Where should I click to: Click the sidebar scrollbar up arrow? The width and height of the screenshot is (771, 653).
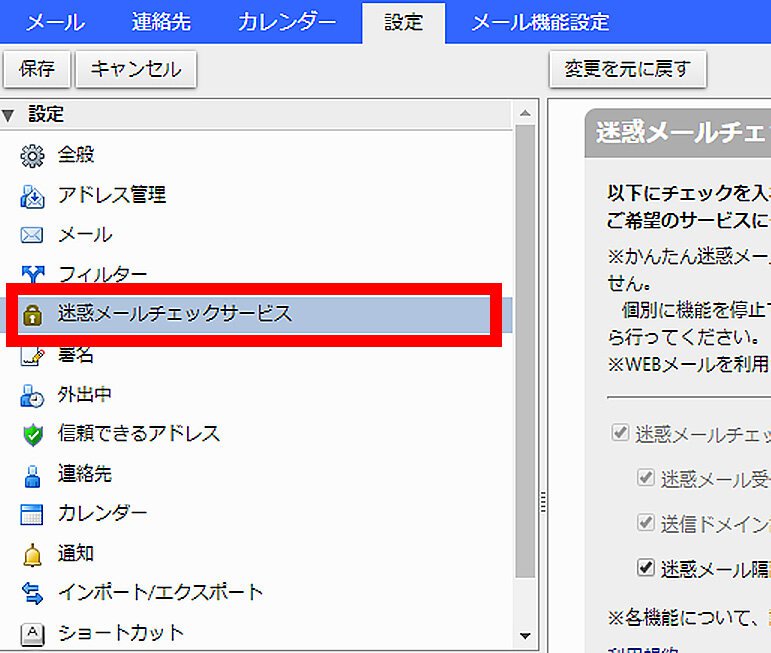pyautogui.click(x=525, y=113)
